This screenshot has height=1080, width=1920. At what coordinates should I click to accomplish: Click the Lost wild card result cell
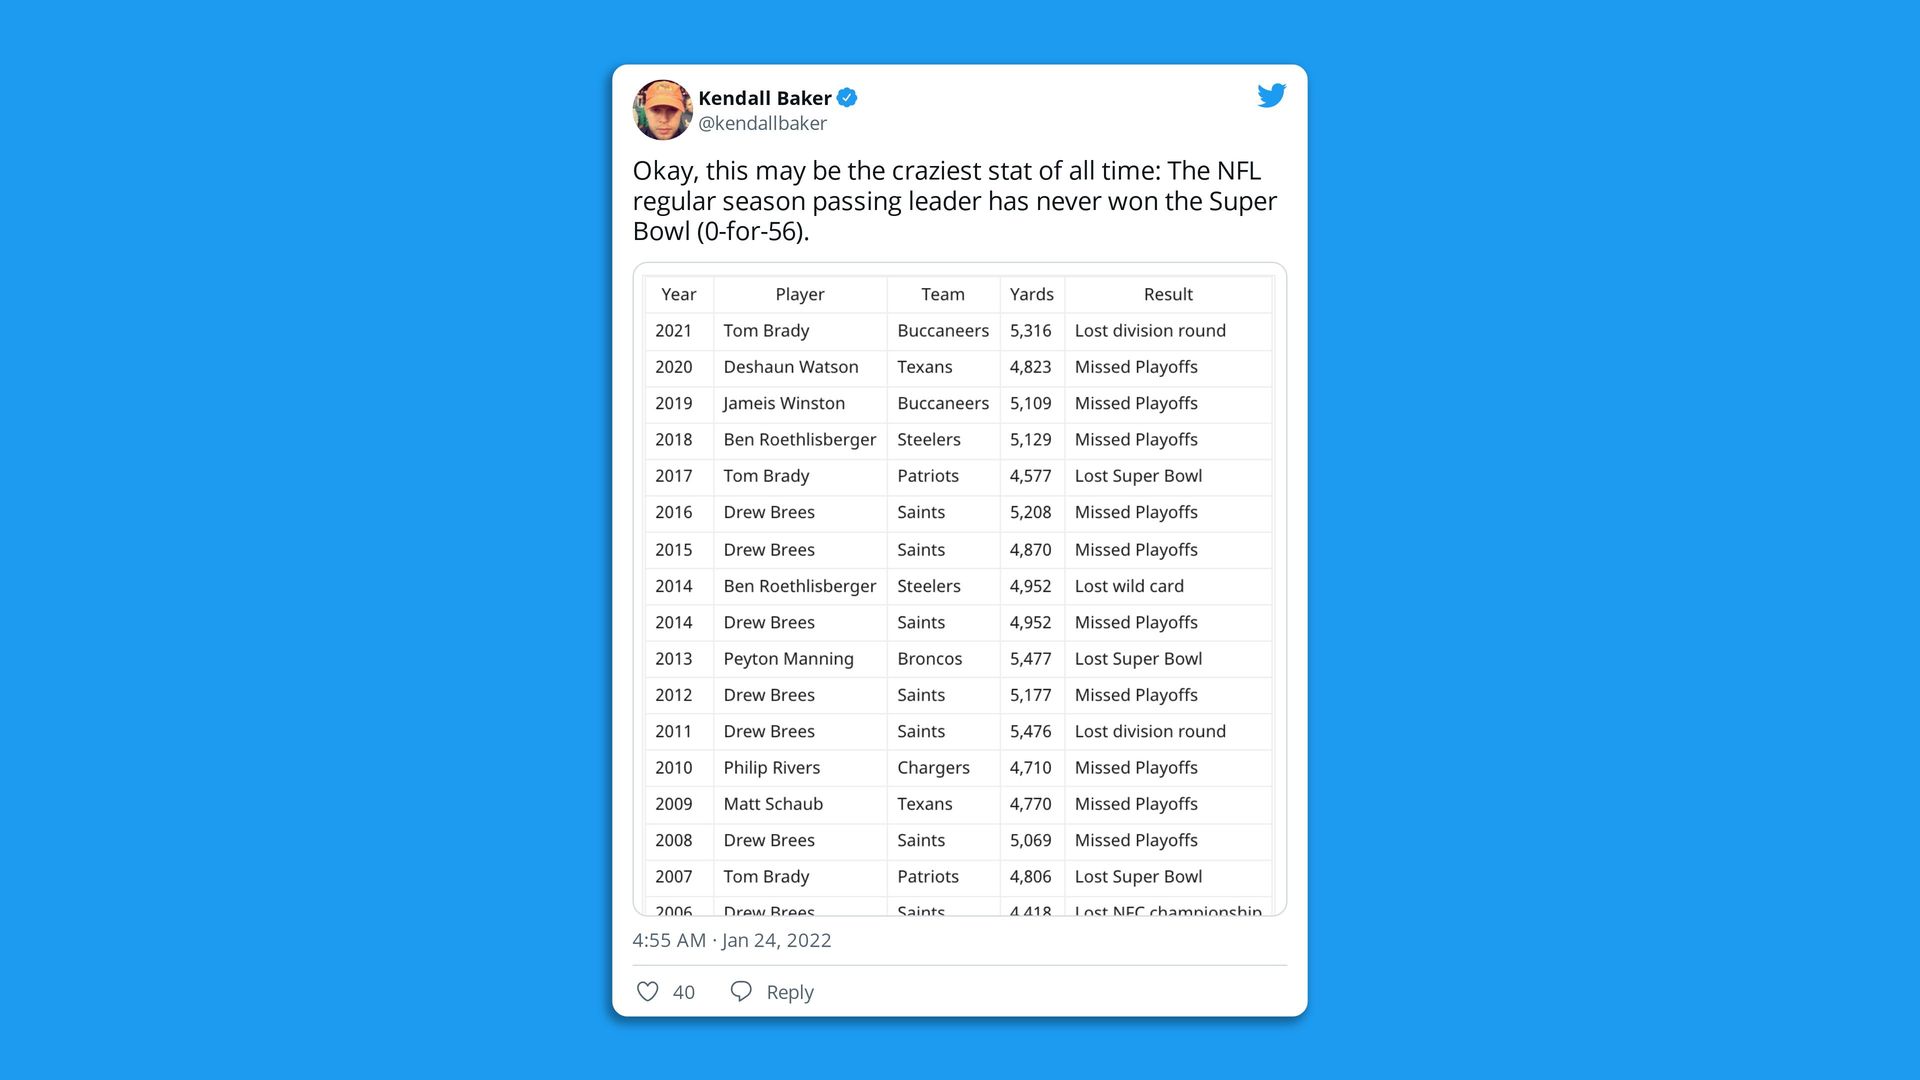click(1129, 586)
